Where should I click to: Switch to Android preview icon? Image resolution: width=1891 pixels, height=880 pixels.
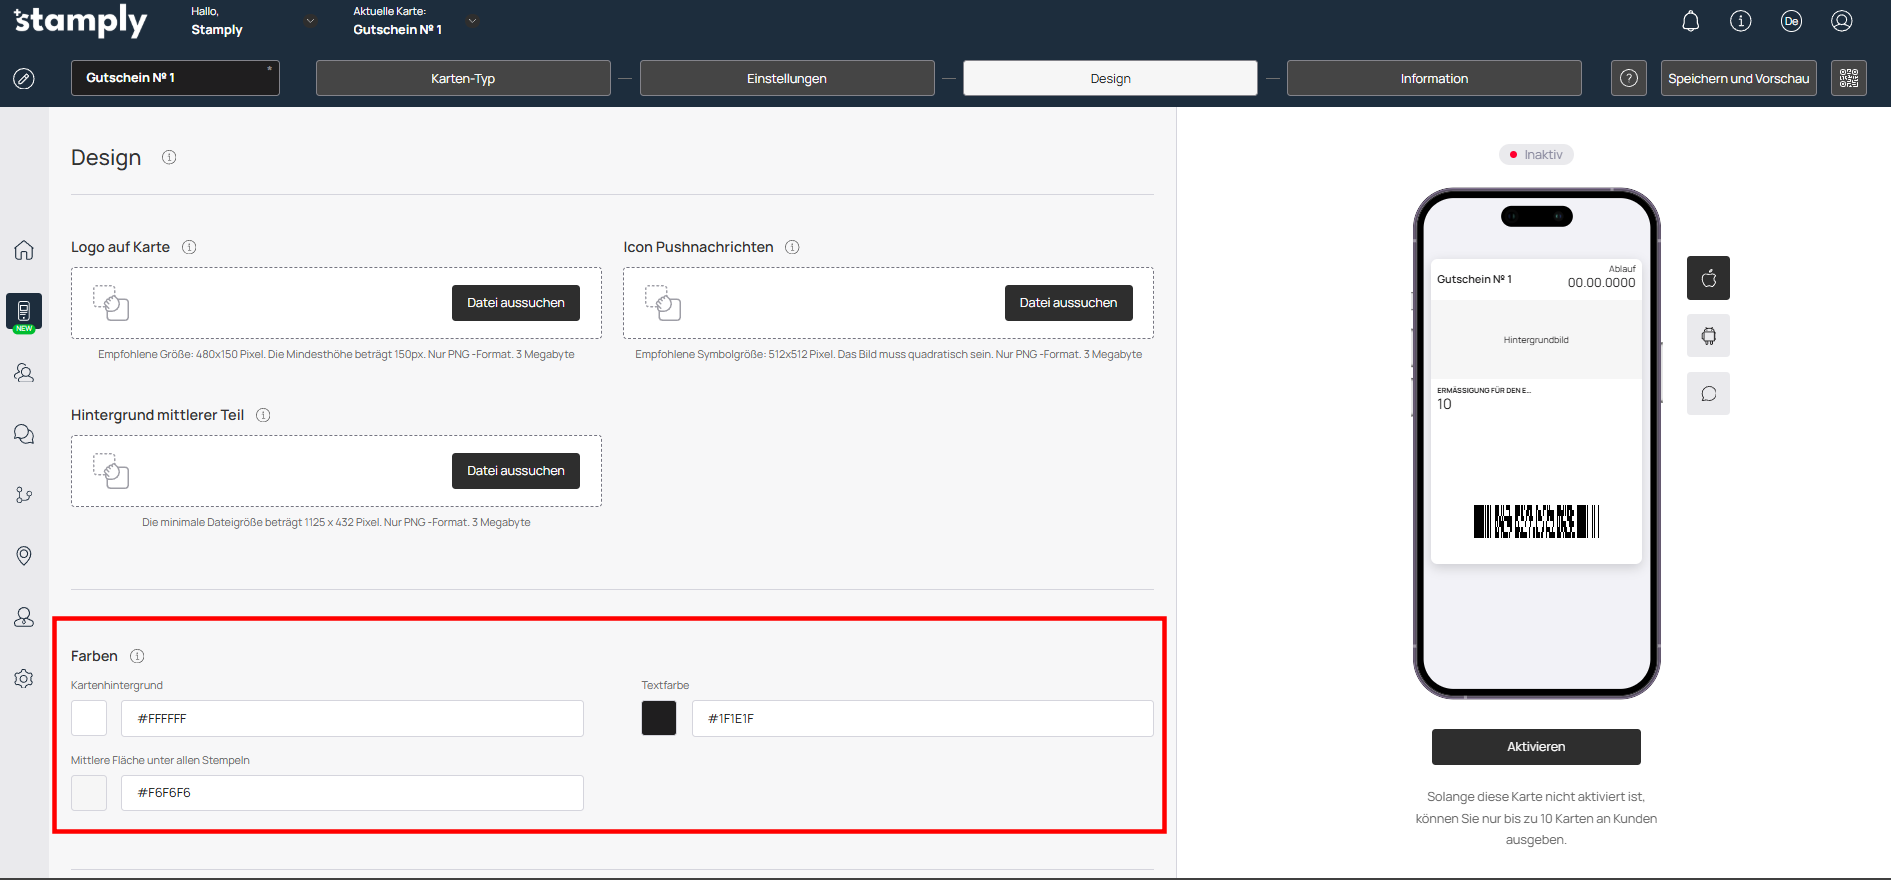click(x=1708, y=336)
